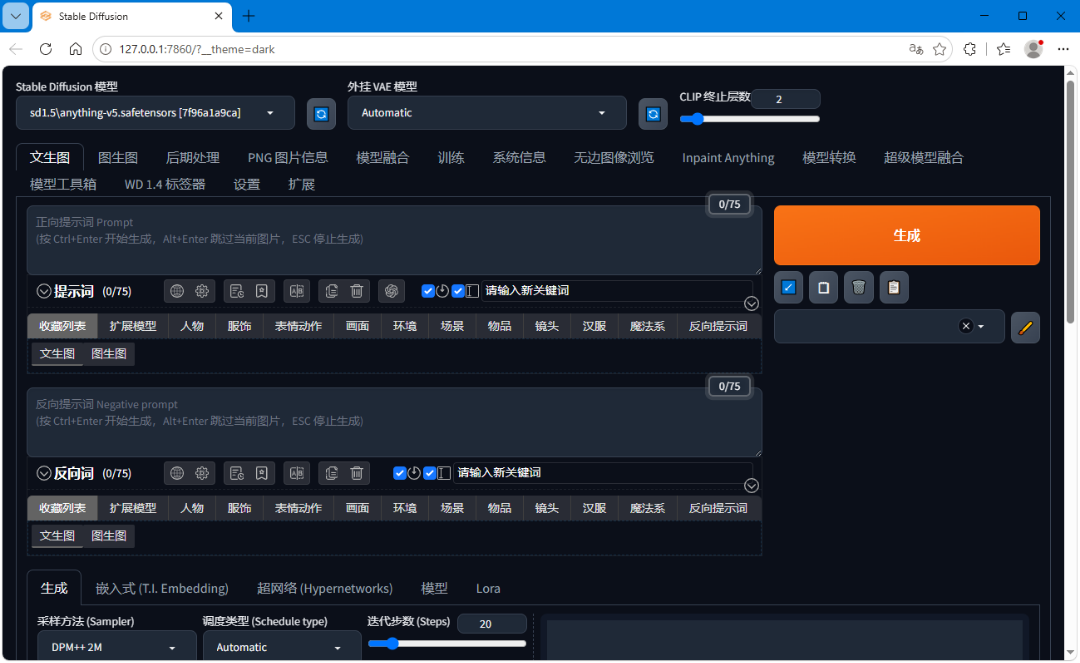Open history icon in 反向词 toolbar
The width and height of the screenshot is (1080, 663).
click(237, 473)
